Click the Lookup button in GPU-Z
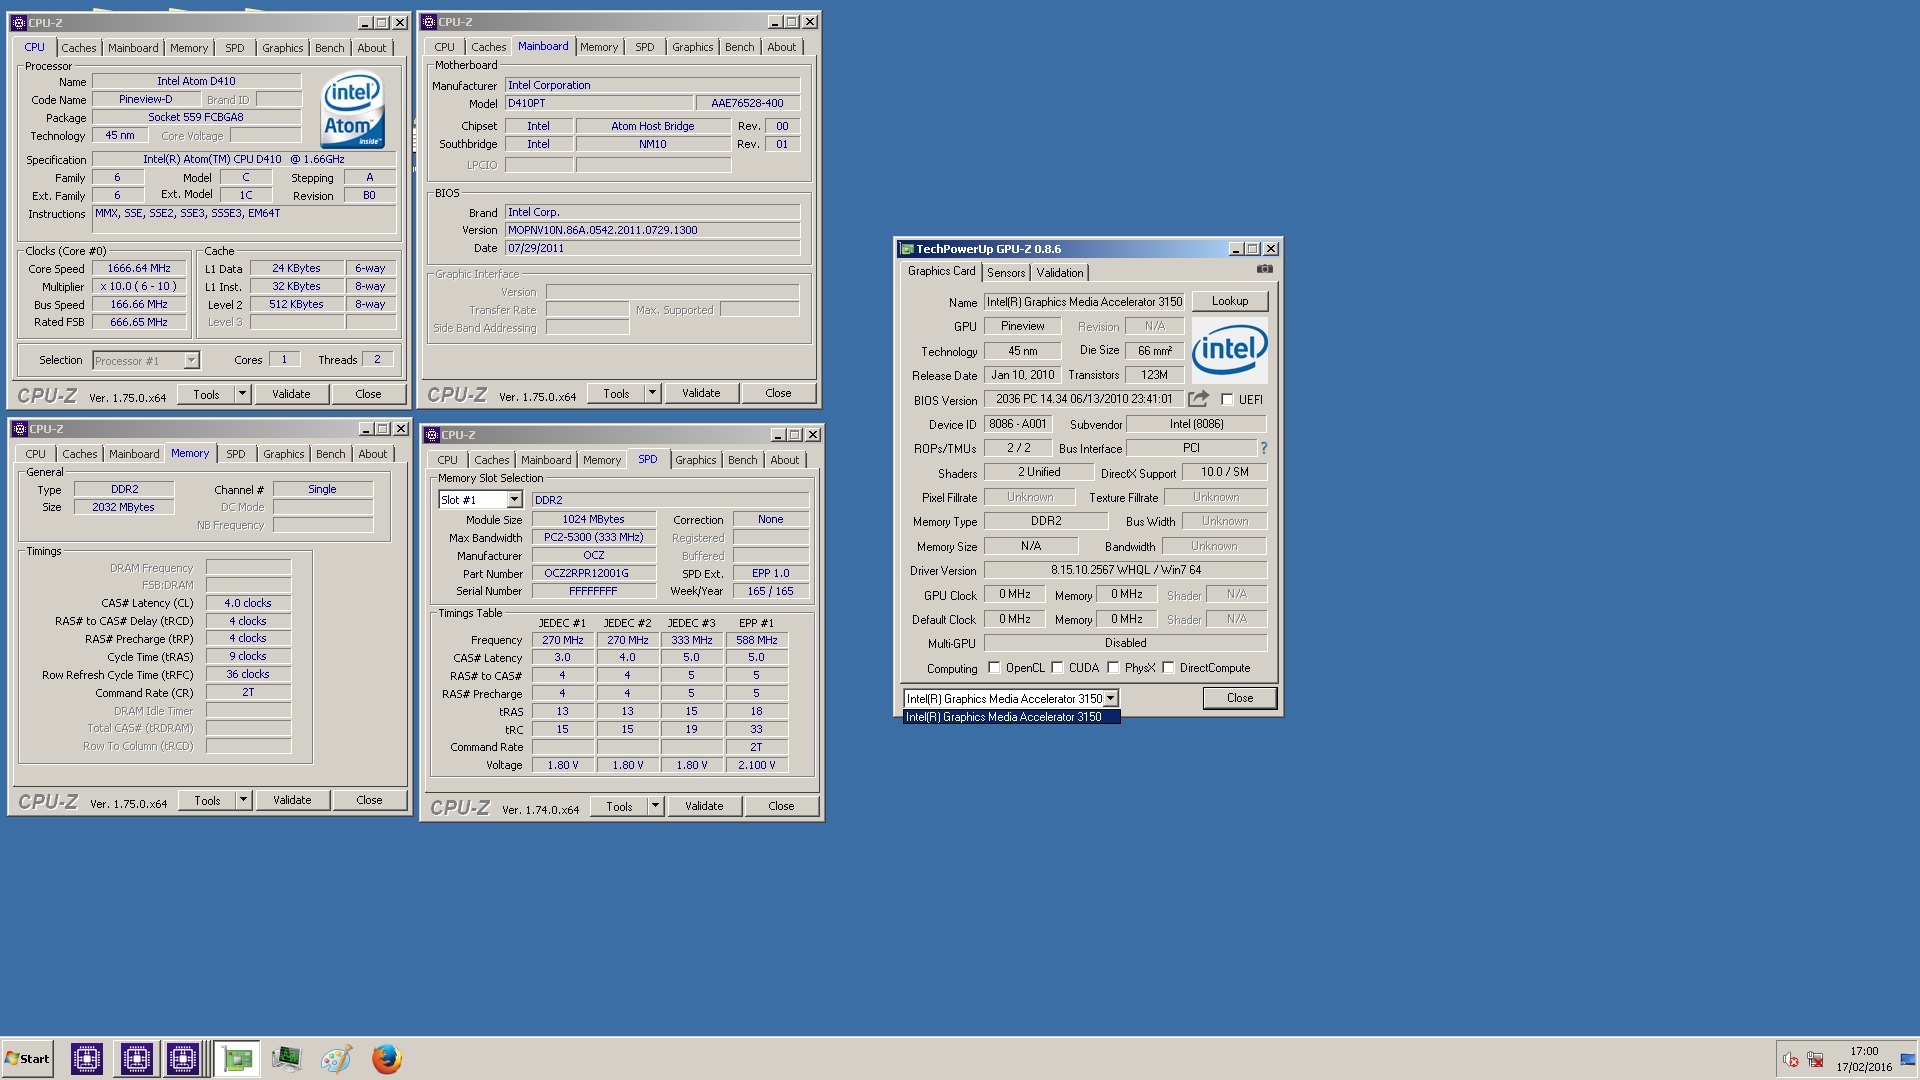The height and width of the screenshot is (1080, 1920). (x=1230, y=301)
